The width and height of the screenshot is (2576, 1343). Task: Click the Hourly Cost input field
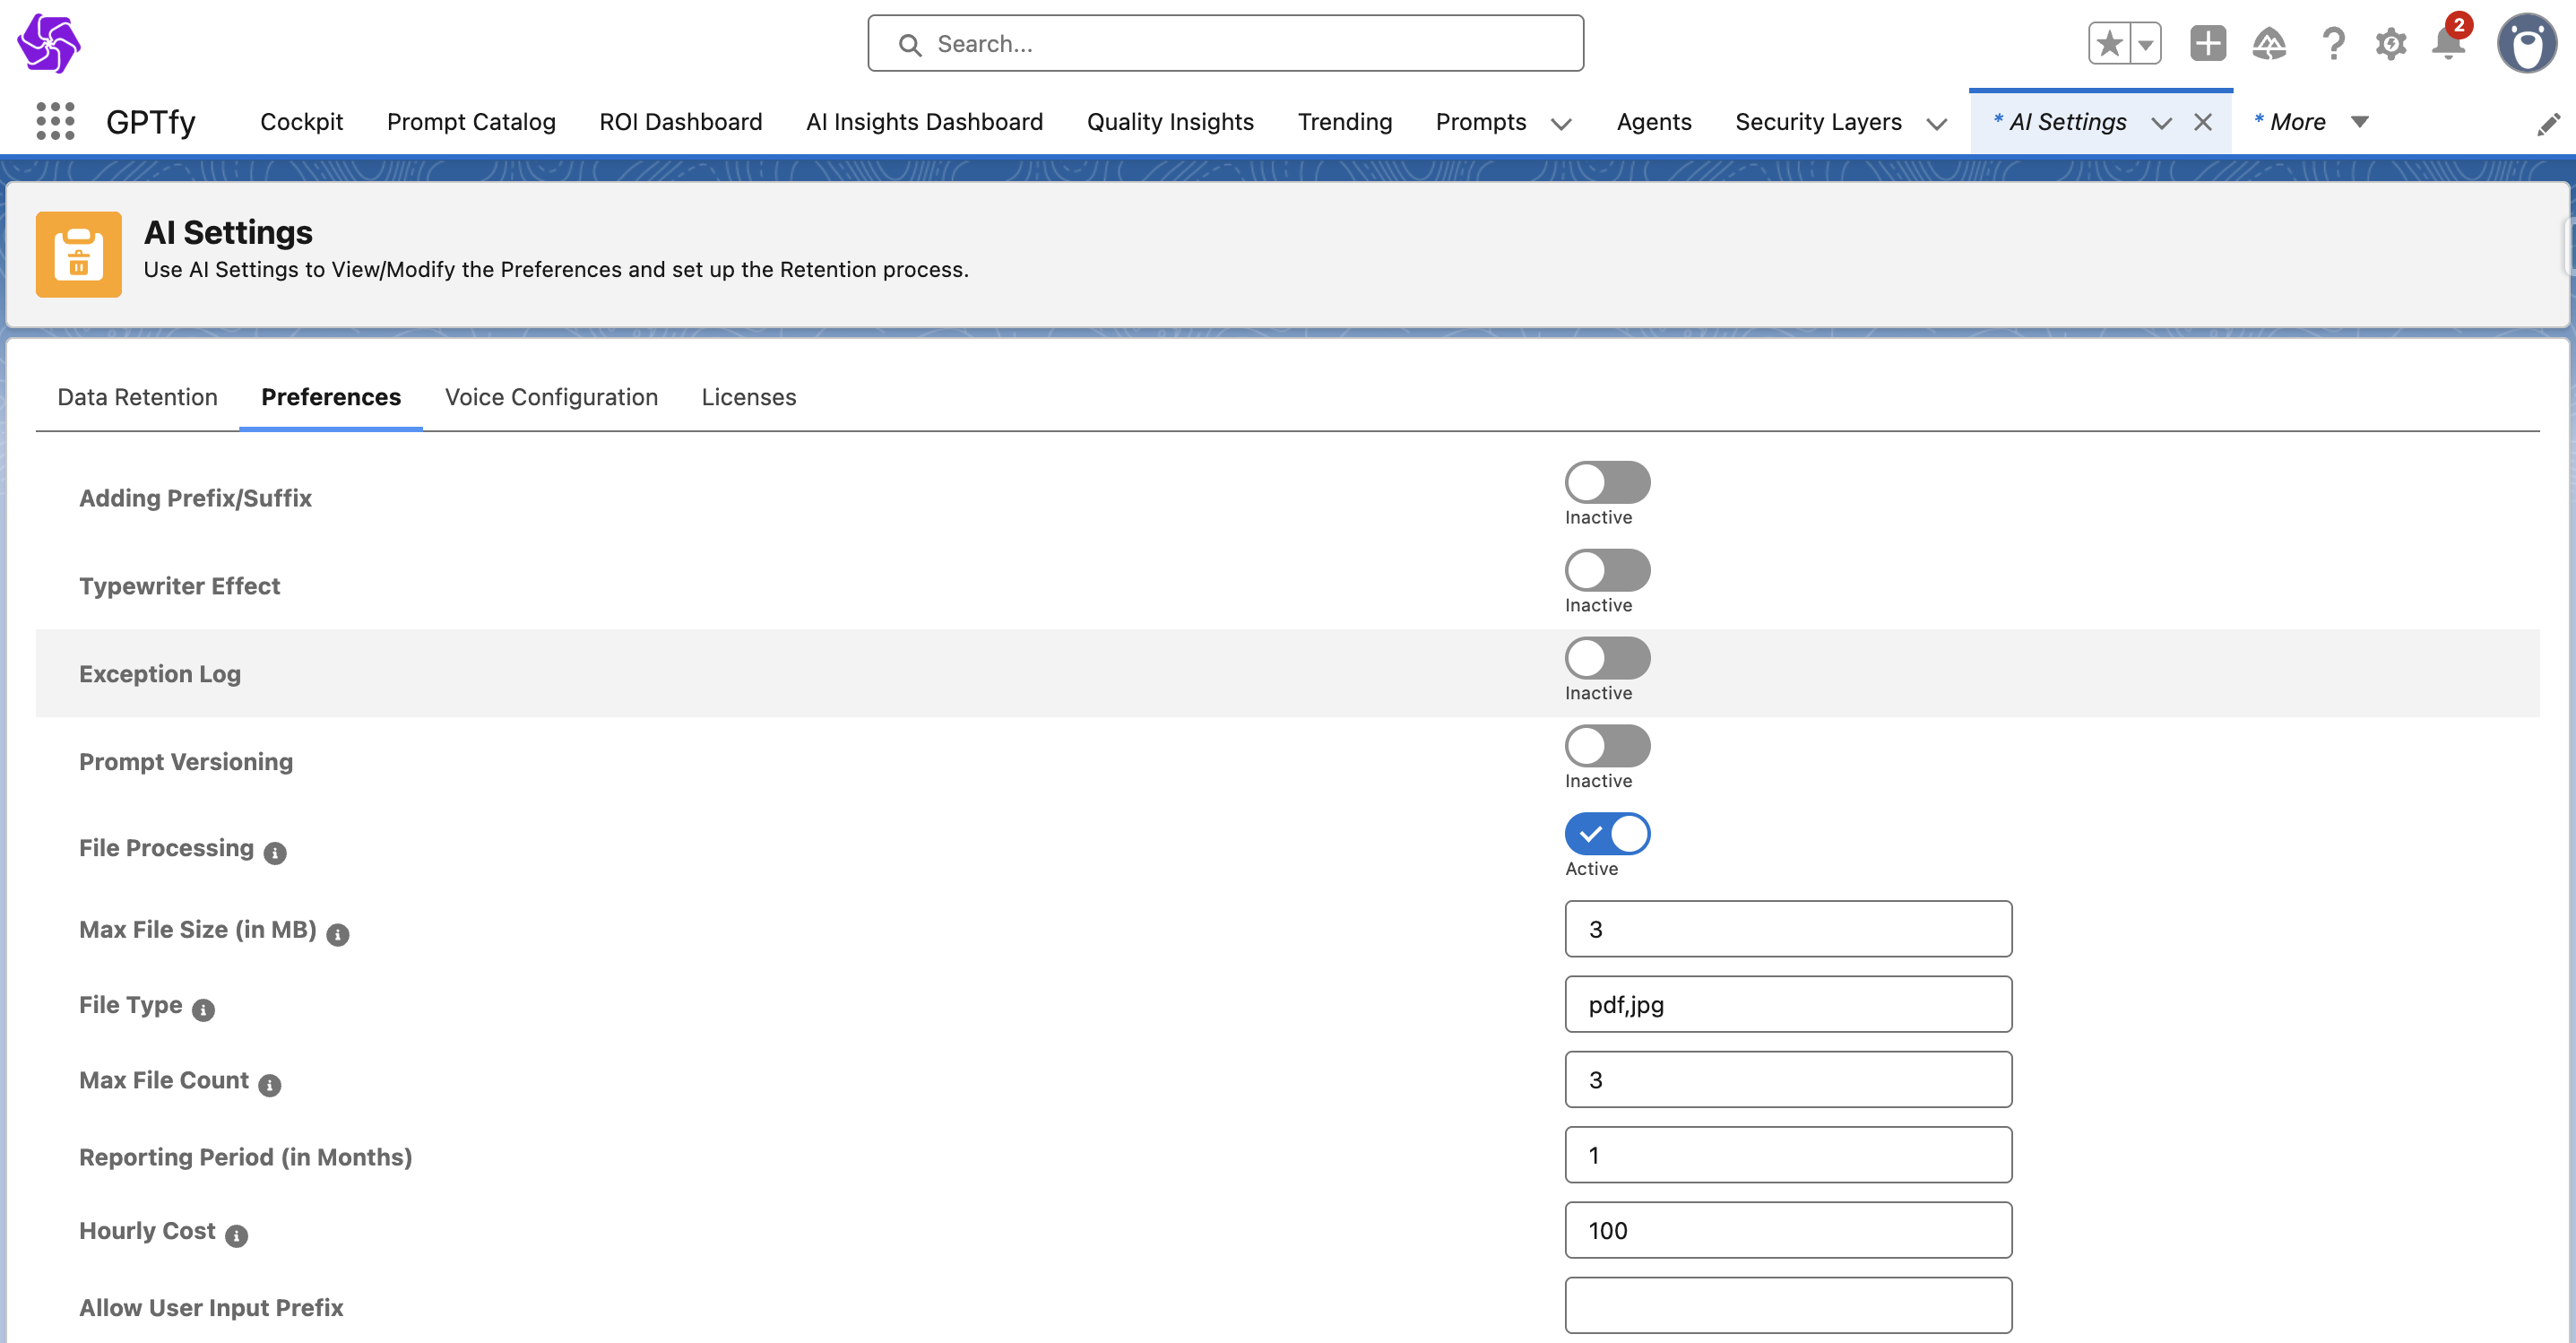(x=1787, y=1230)
